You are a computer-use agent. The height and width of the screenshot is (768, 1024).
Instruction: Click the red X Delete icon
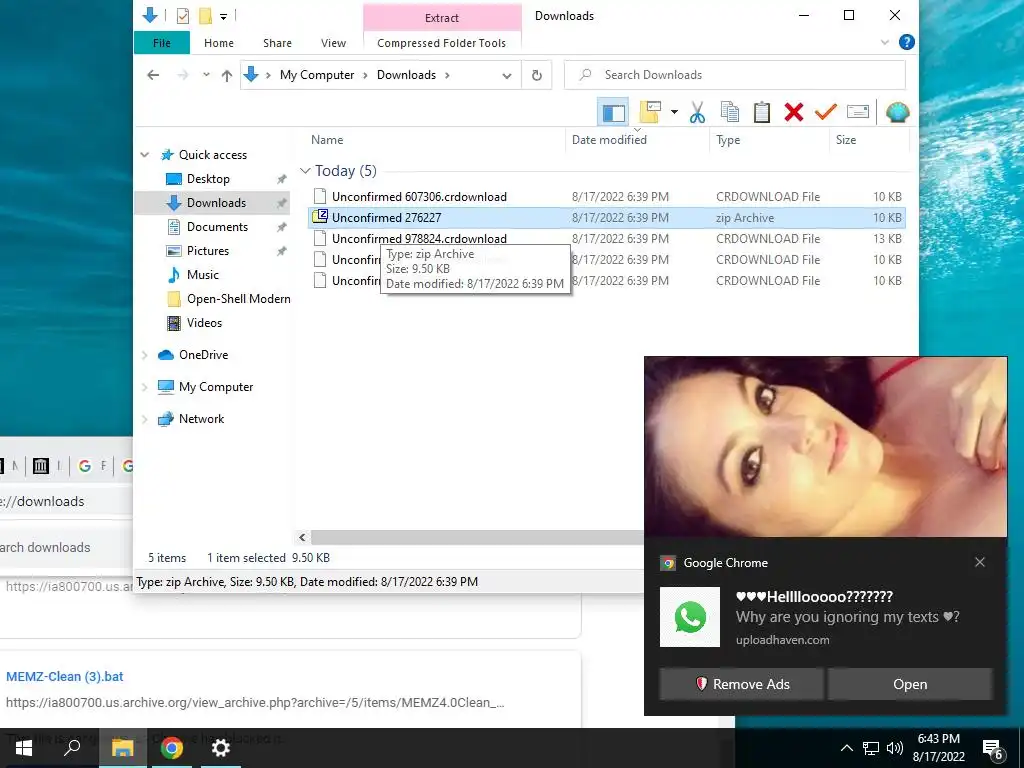[793, 112]
